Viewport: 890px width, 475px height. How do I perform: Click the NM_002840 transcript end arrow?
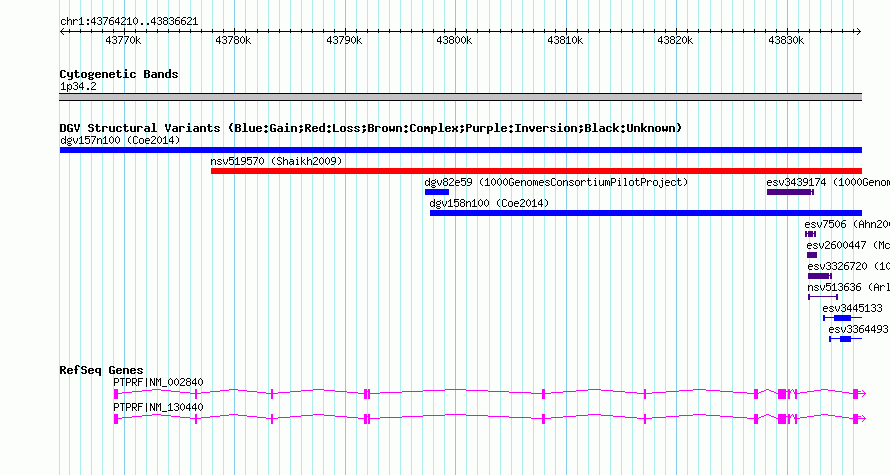tap(863, 394)
